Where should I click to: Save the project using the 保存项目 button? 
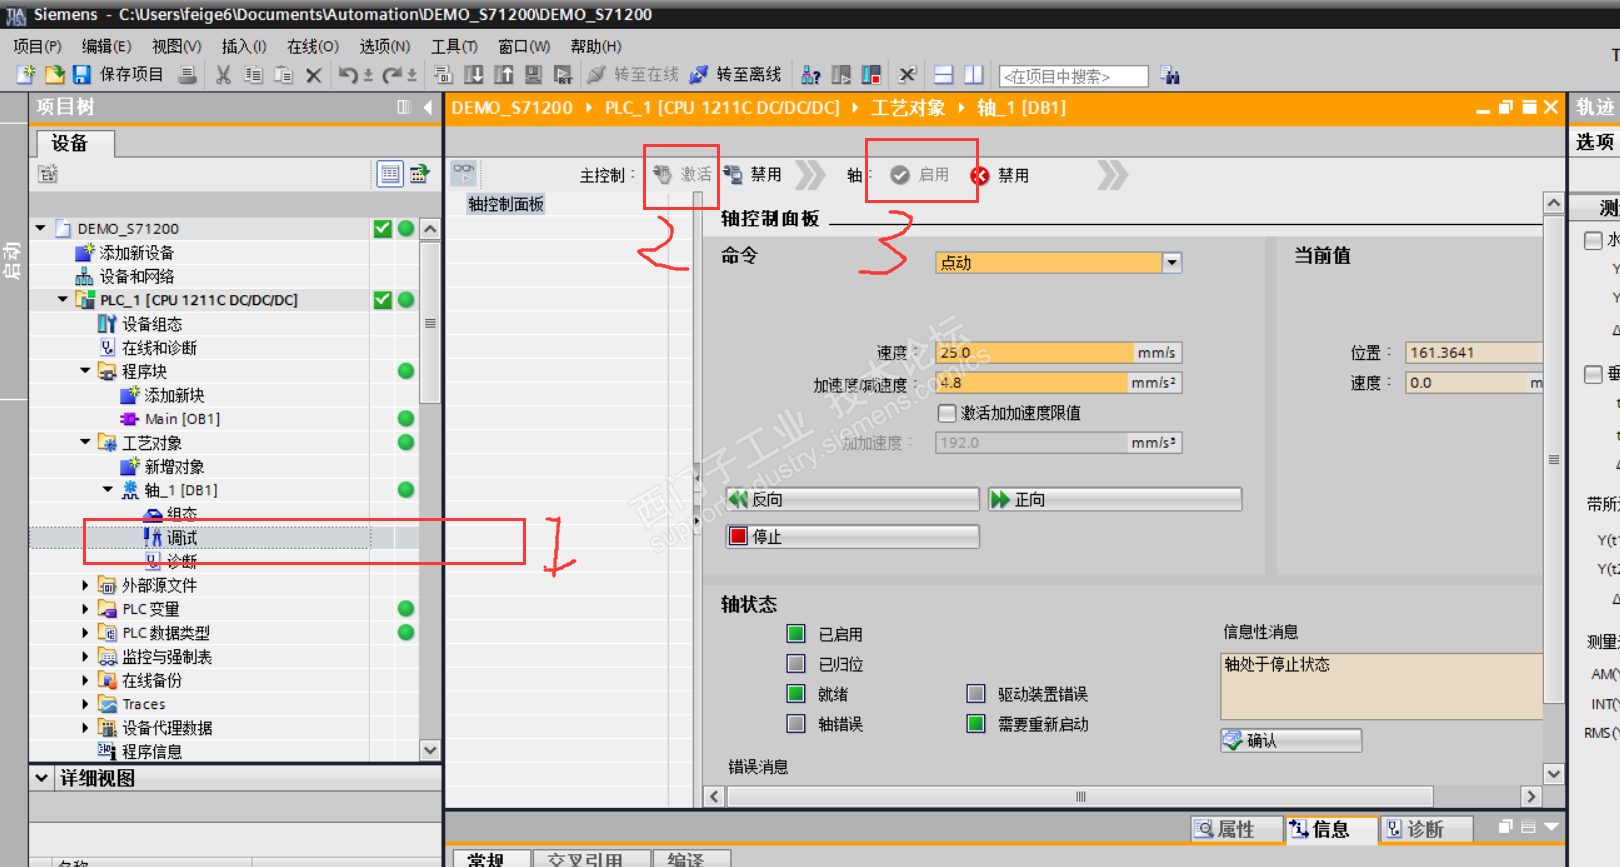(x=118, y=75)
